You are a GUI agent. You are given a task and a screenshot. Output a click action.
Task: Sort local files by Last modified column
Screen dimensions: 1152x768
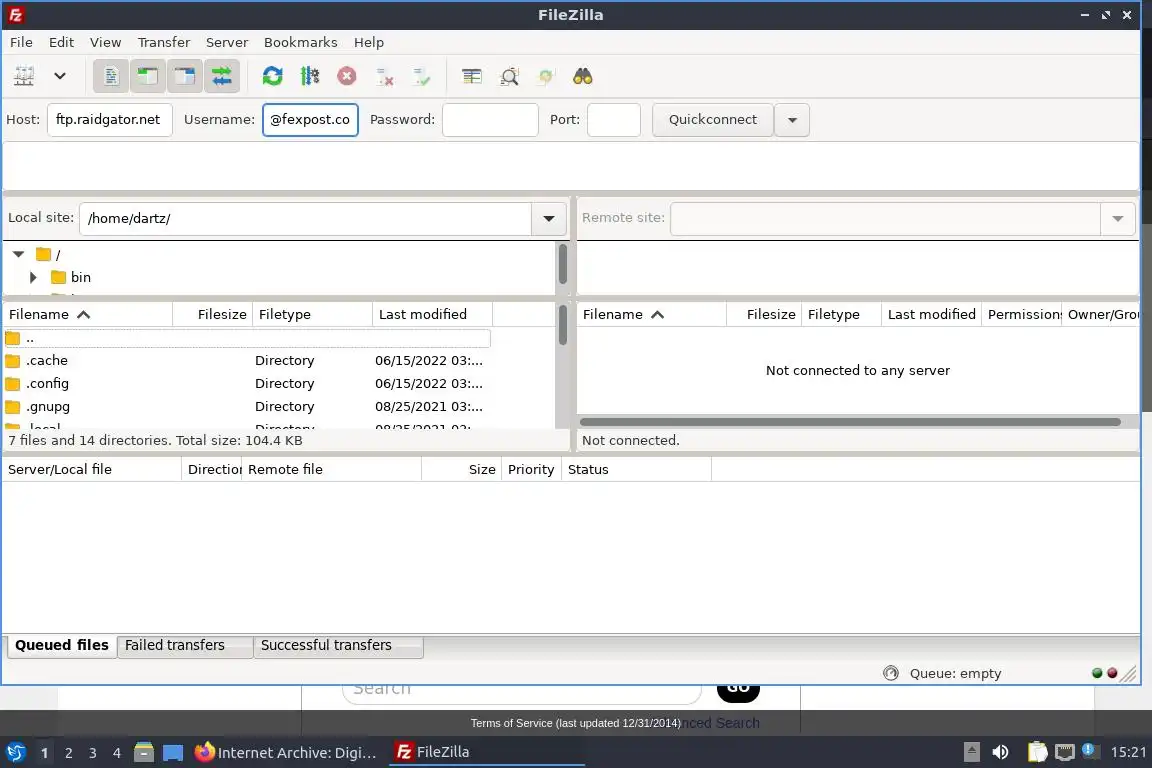[432, 315]
